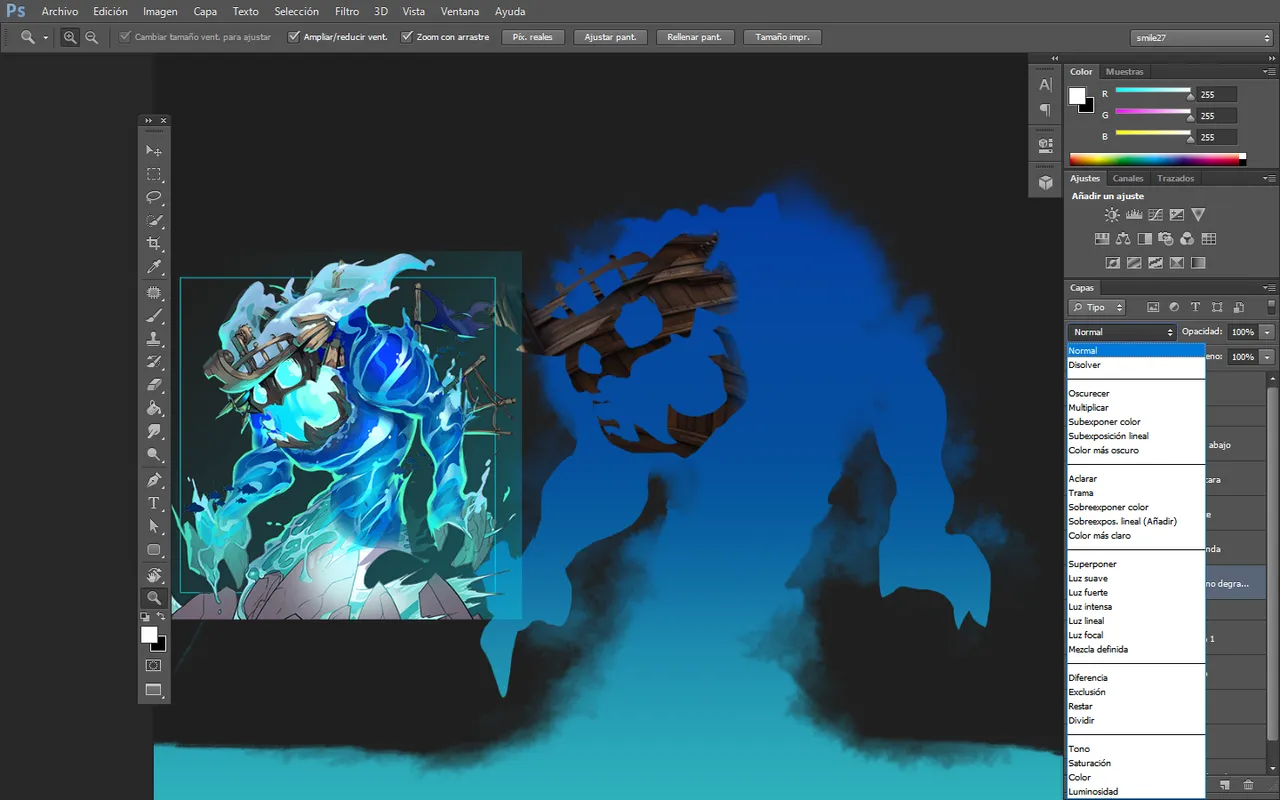Select the Path Selection tool
The height and width of the screenshot is (800, 1280).
coord(154,526)
